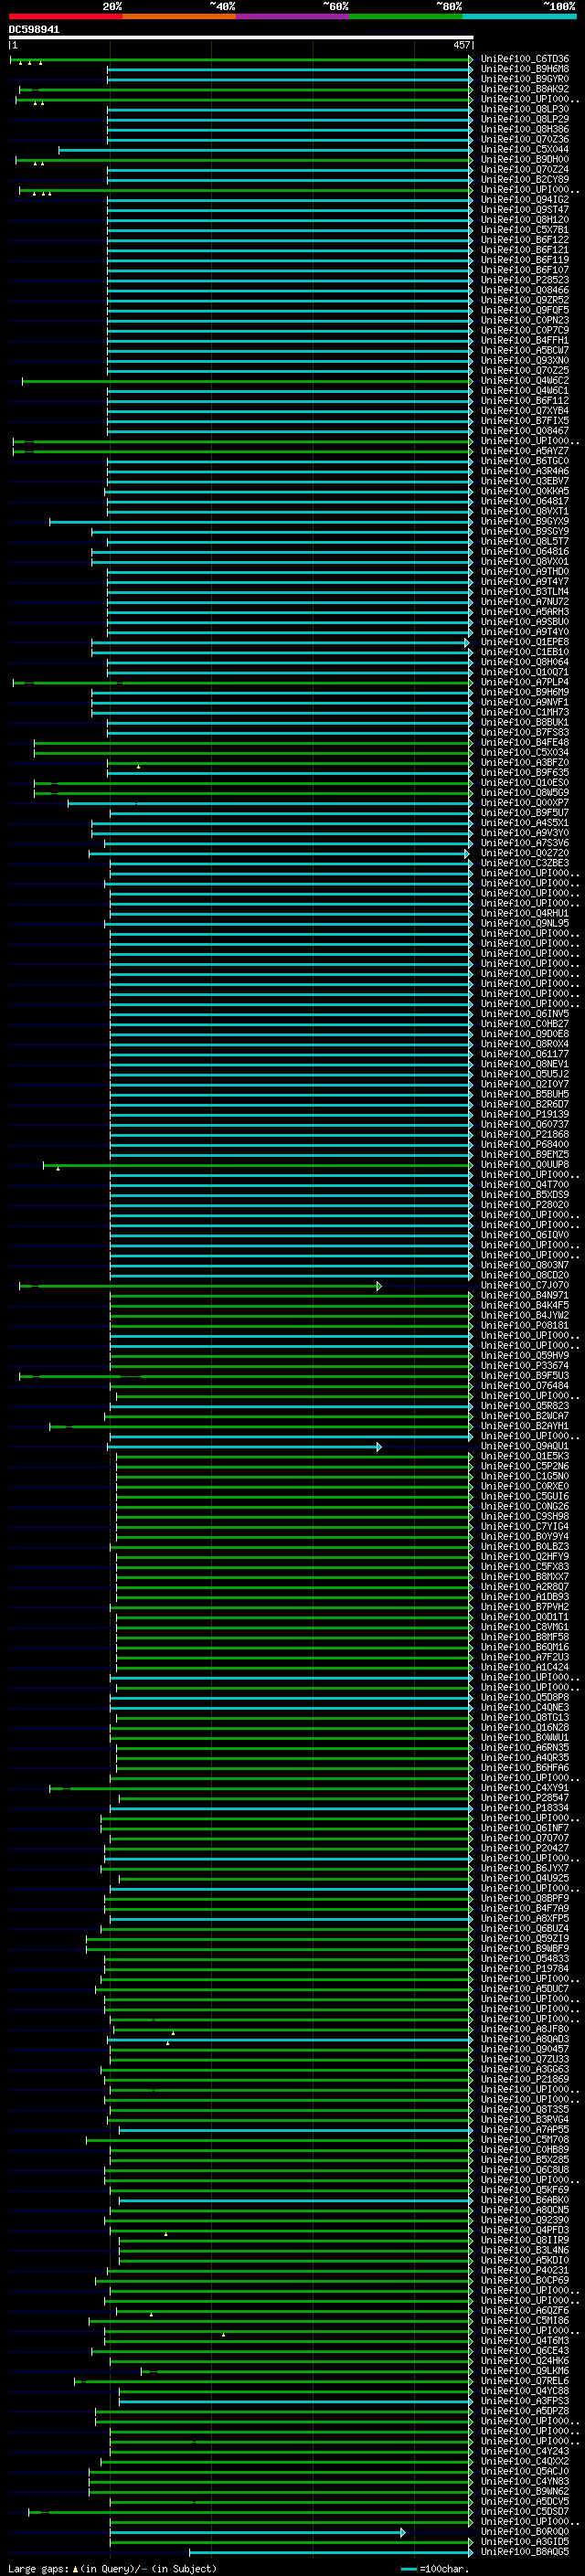Click the UniRef100_Q0UUP8 label
The width and height of the screenshot is (585, 2576).
click(x=524, y=1165)
